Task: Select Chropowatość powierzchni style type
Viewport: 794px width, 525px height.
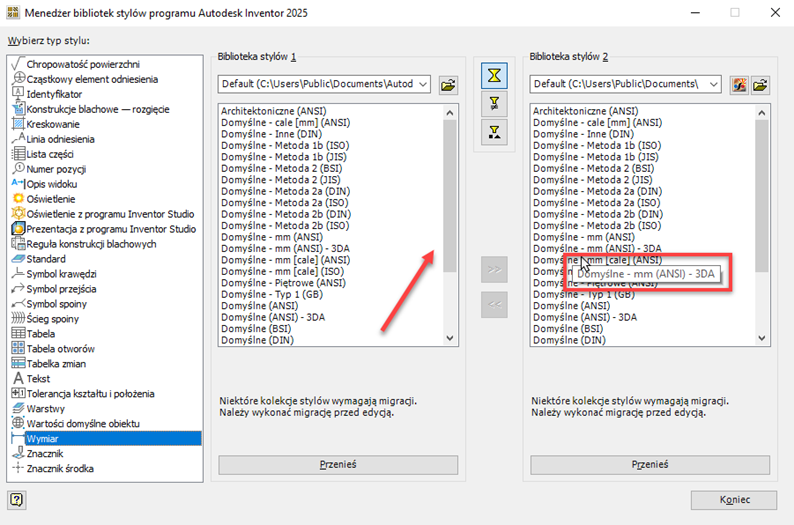Action: point(83,64)
